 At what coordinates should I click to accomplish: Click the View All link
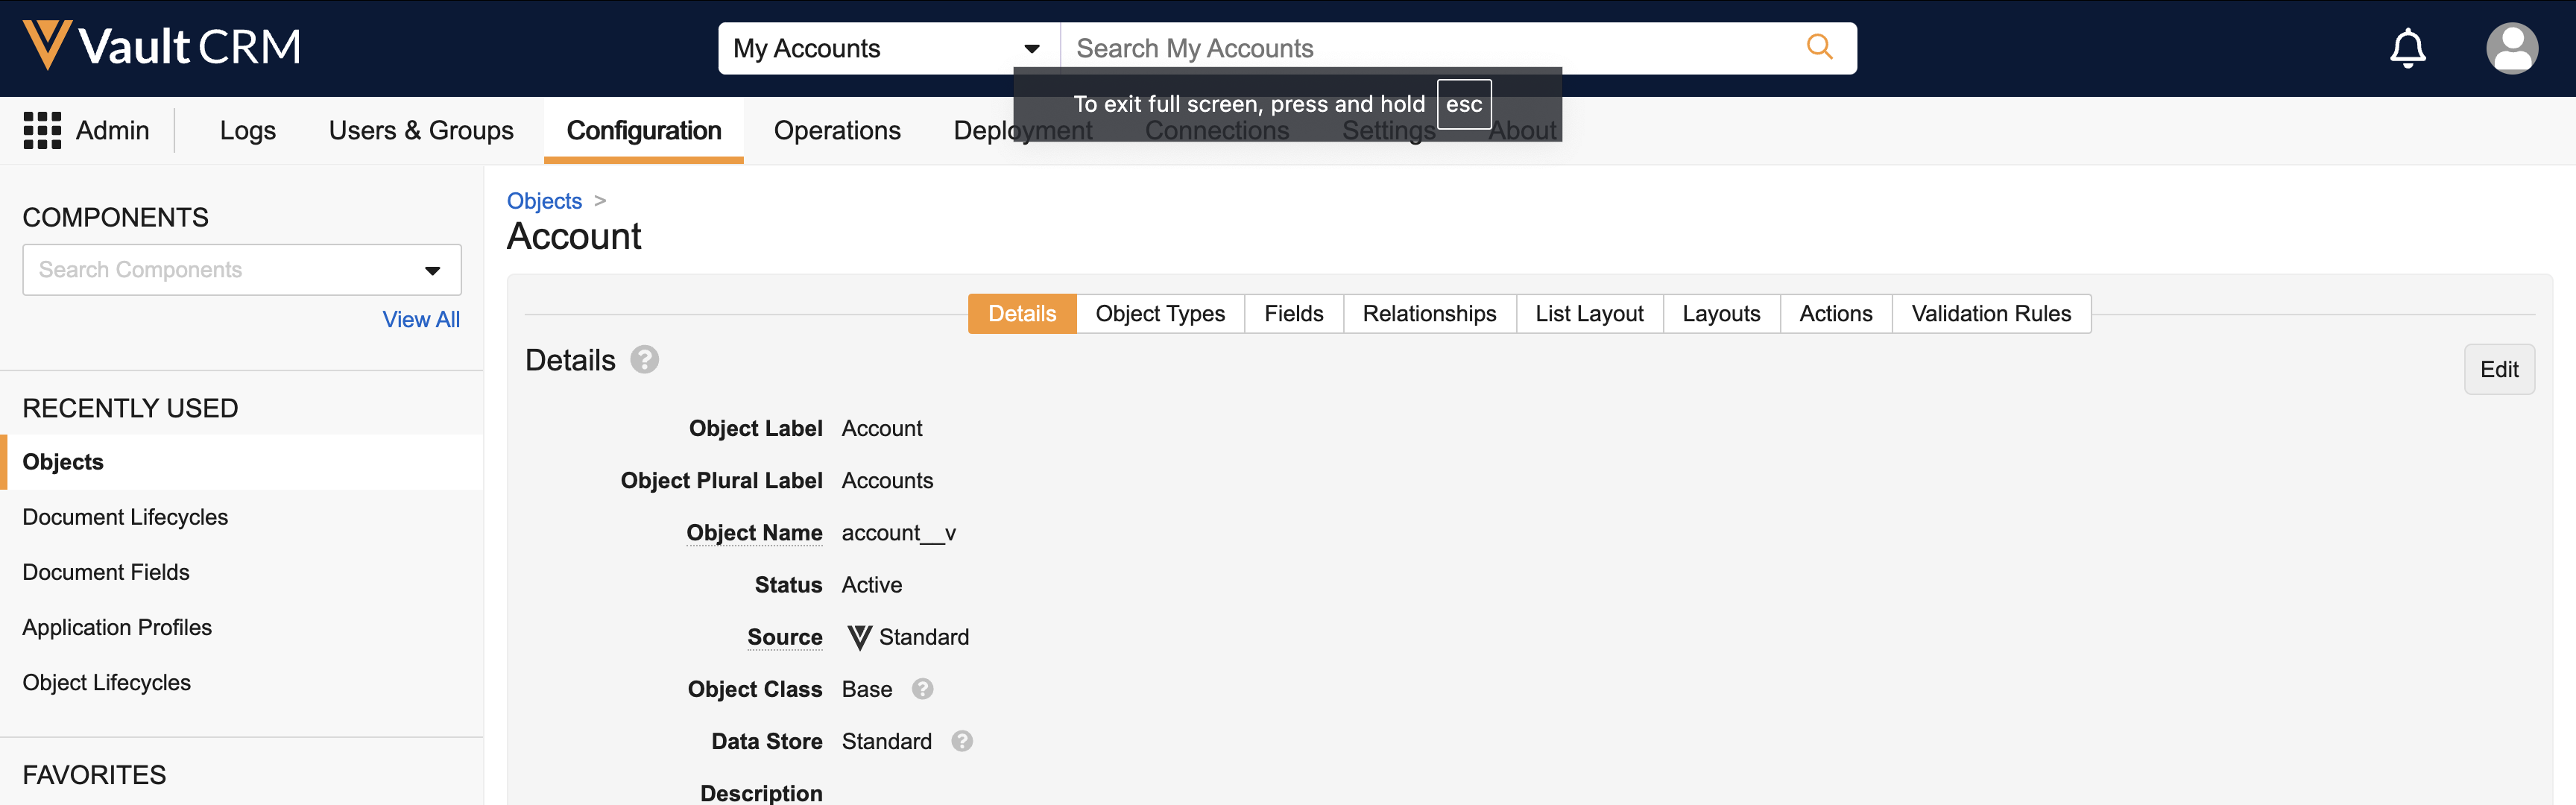pyautogui.click(x=421, y=320)
